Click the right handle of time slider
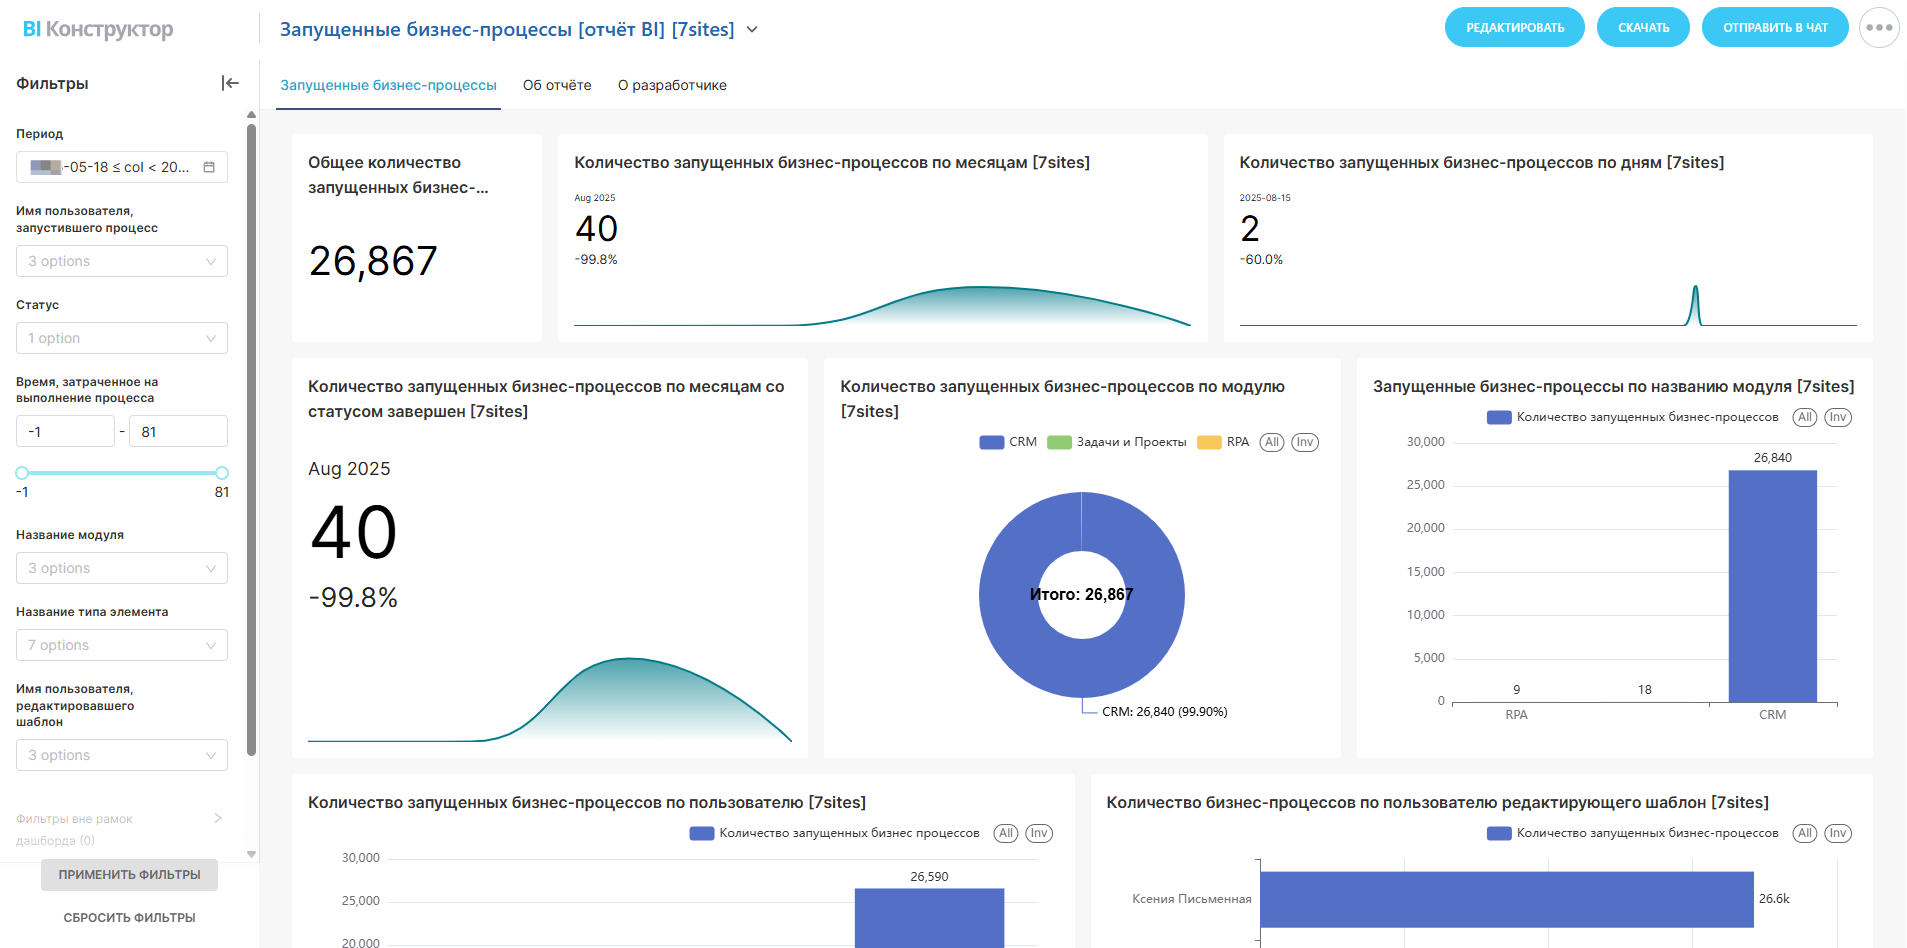Image resolution: width=1907 pixels, height=948 pixels. pyautogui.click(x=222, y=473)
